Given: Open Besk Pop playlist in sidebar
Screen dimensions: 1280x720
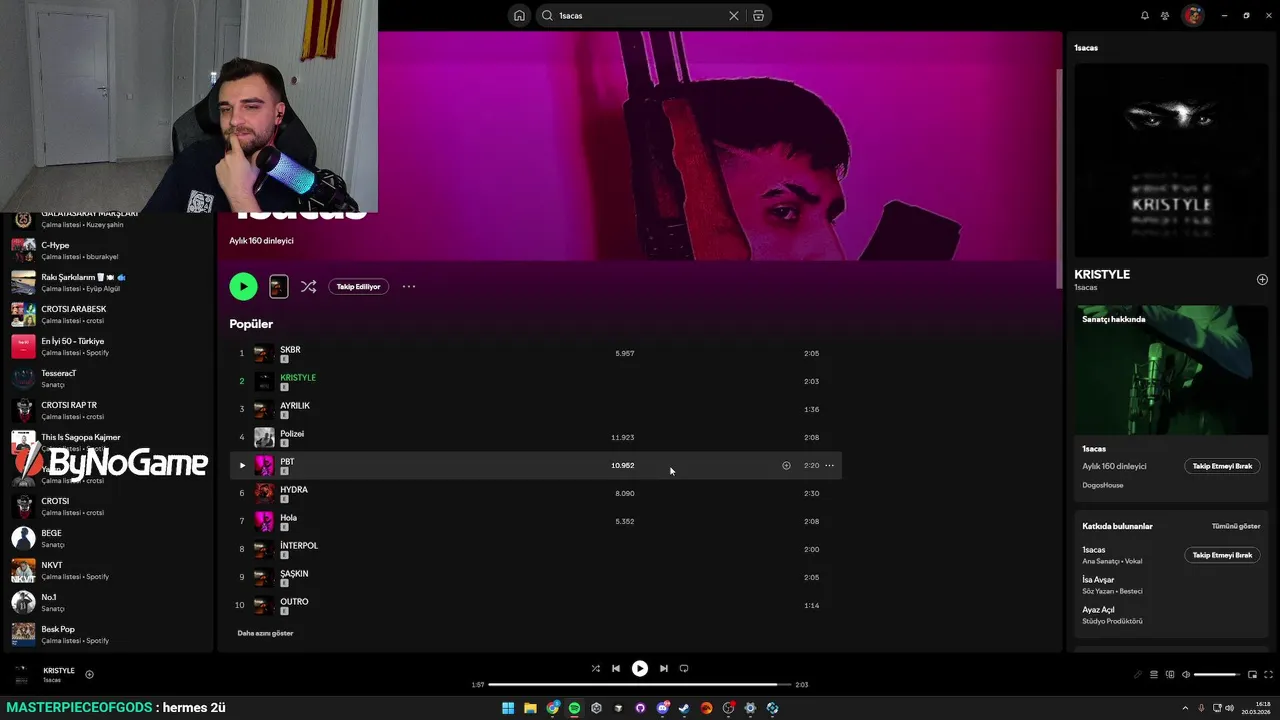Looking at the screenshot, I should (x=110, y=634).
